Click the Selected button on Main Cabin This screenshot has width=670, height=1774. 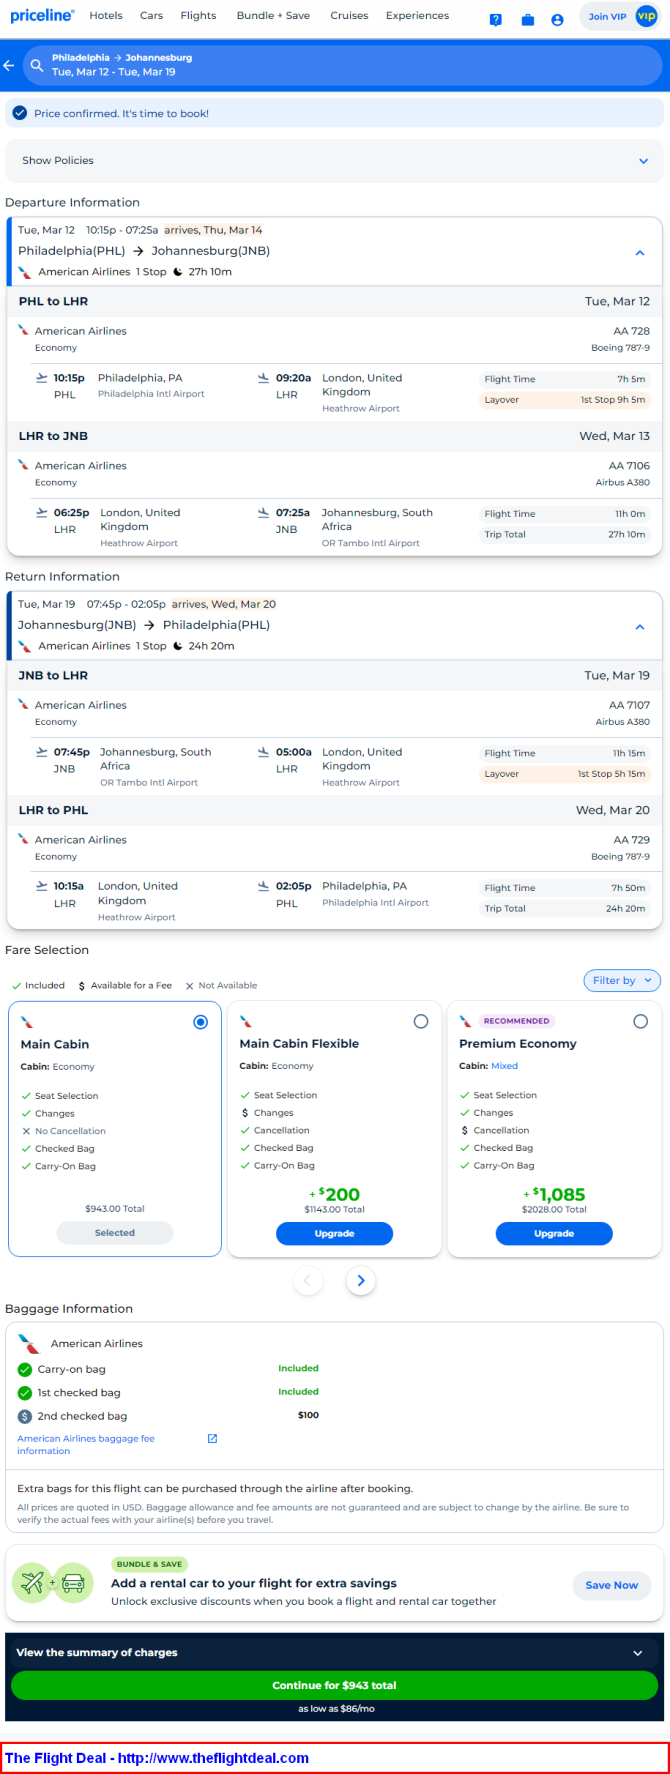click(115, 1233)
